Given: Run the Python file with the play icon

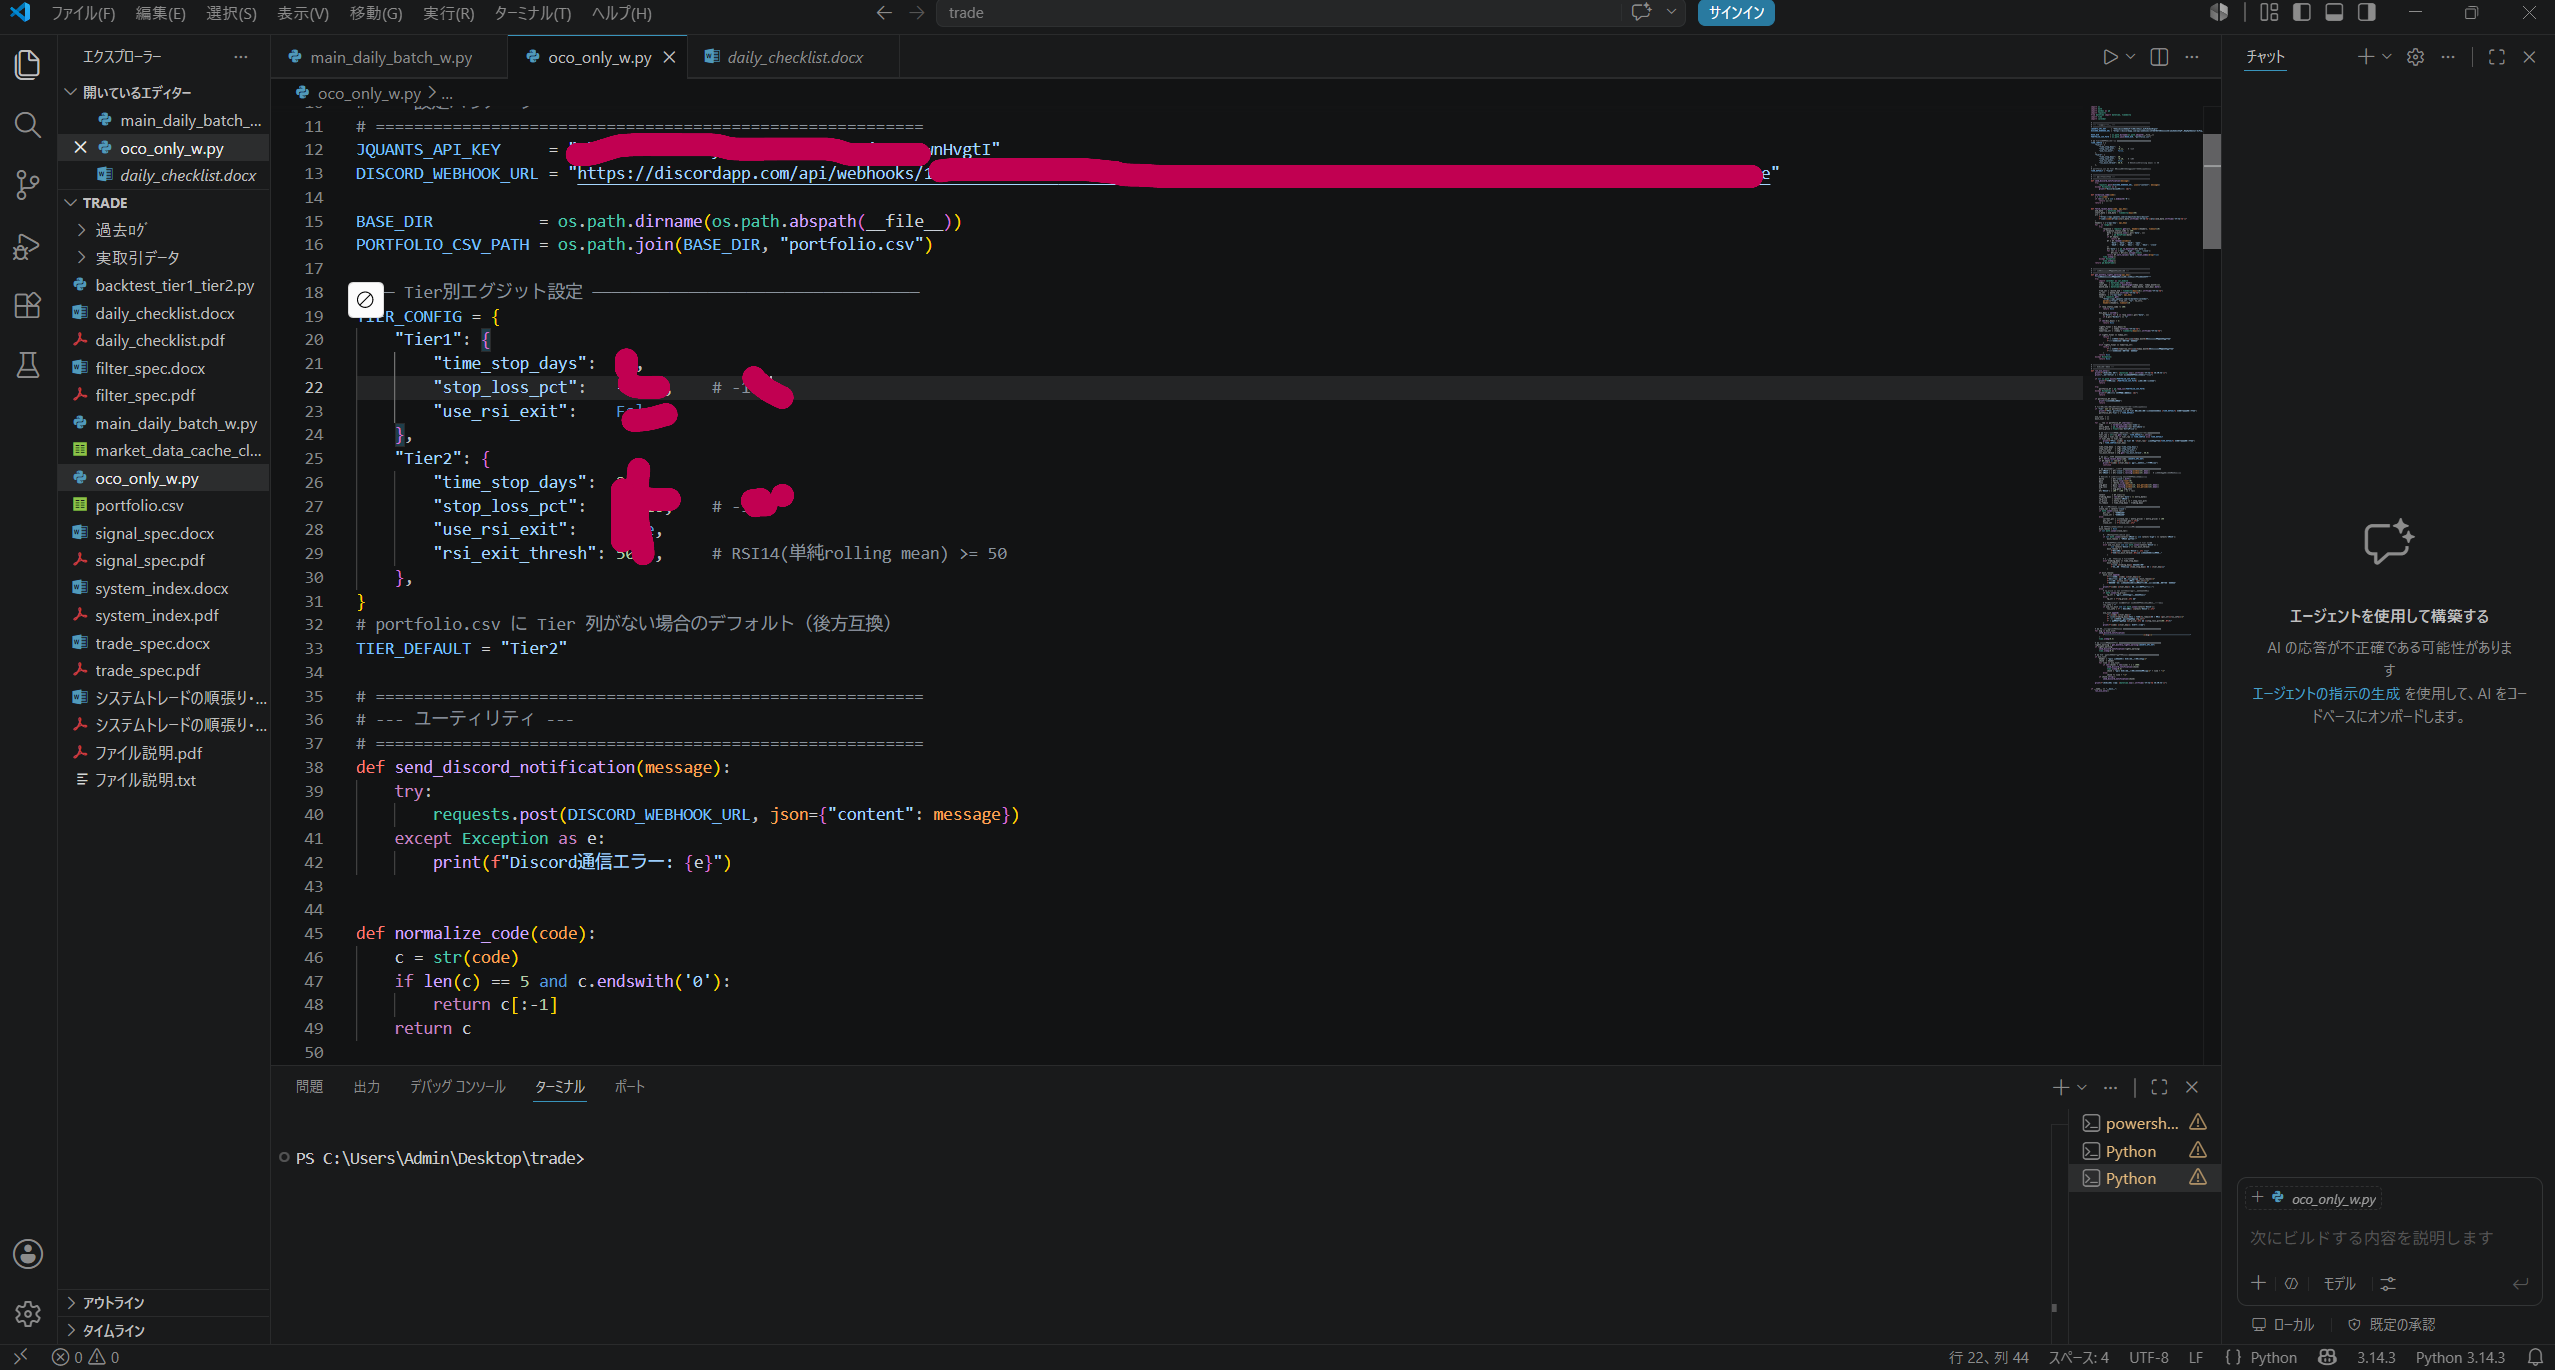Looking at the screenshot, I should tap(2109, 57).
